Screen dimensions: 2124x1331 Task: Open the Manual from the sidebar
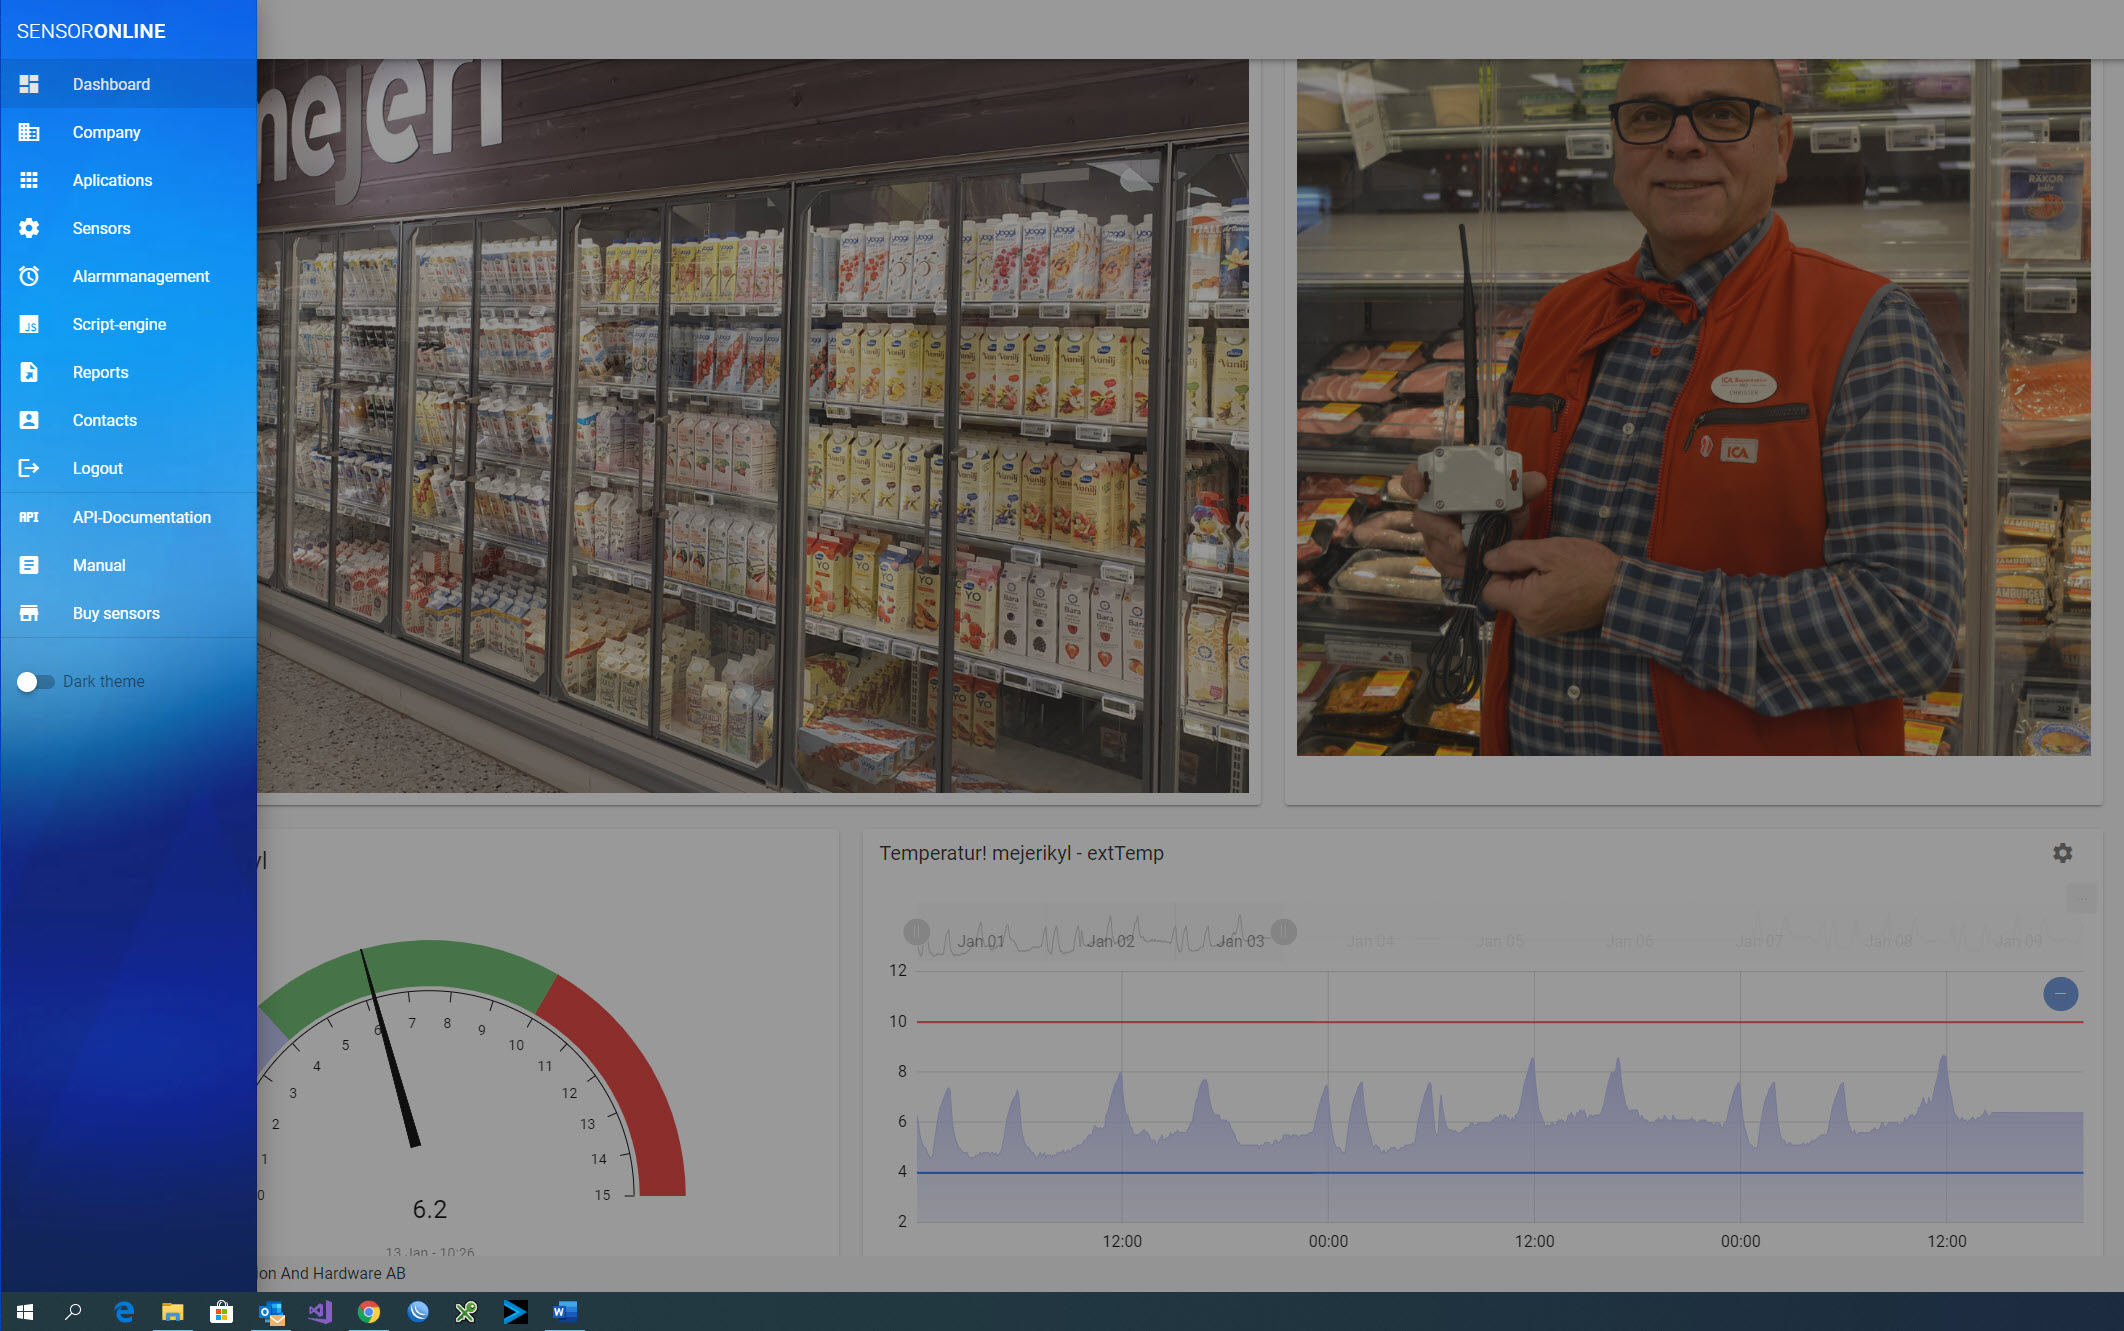[98, 565]
